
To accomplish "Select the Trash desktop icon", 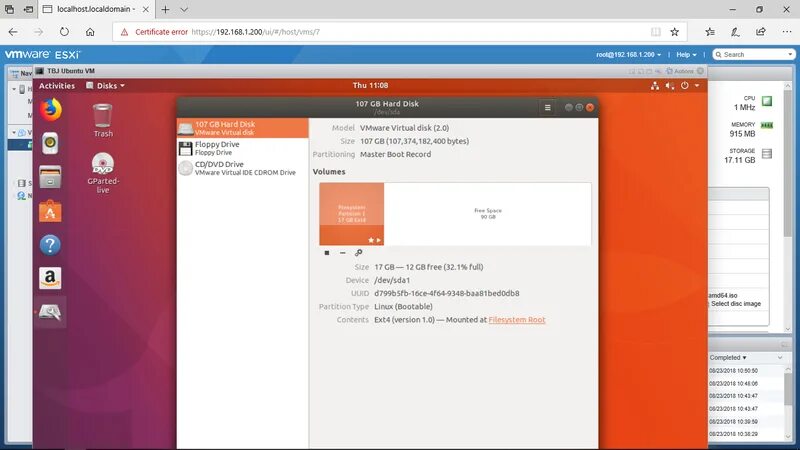I will (x=103, y=120).
